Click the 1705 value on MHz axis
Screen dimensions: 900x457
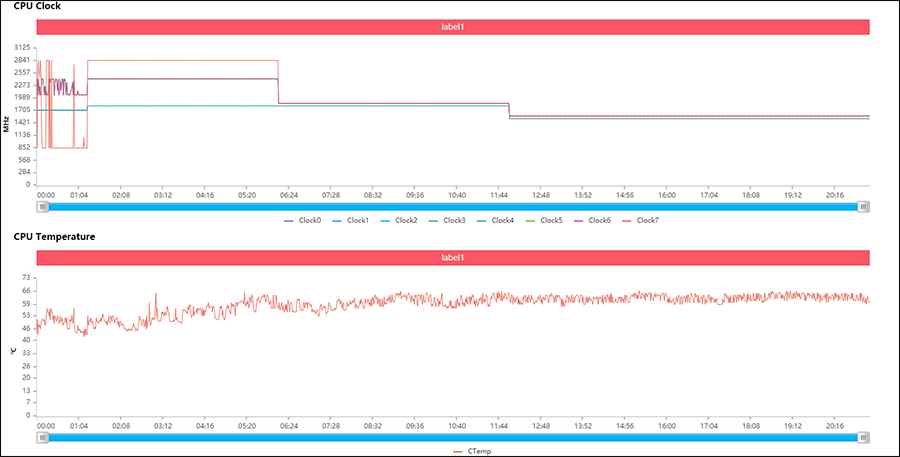pos(24,110)
